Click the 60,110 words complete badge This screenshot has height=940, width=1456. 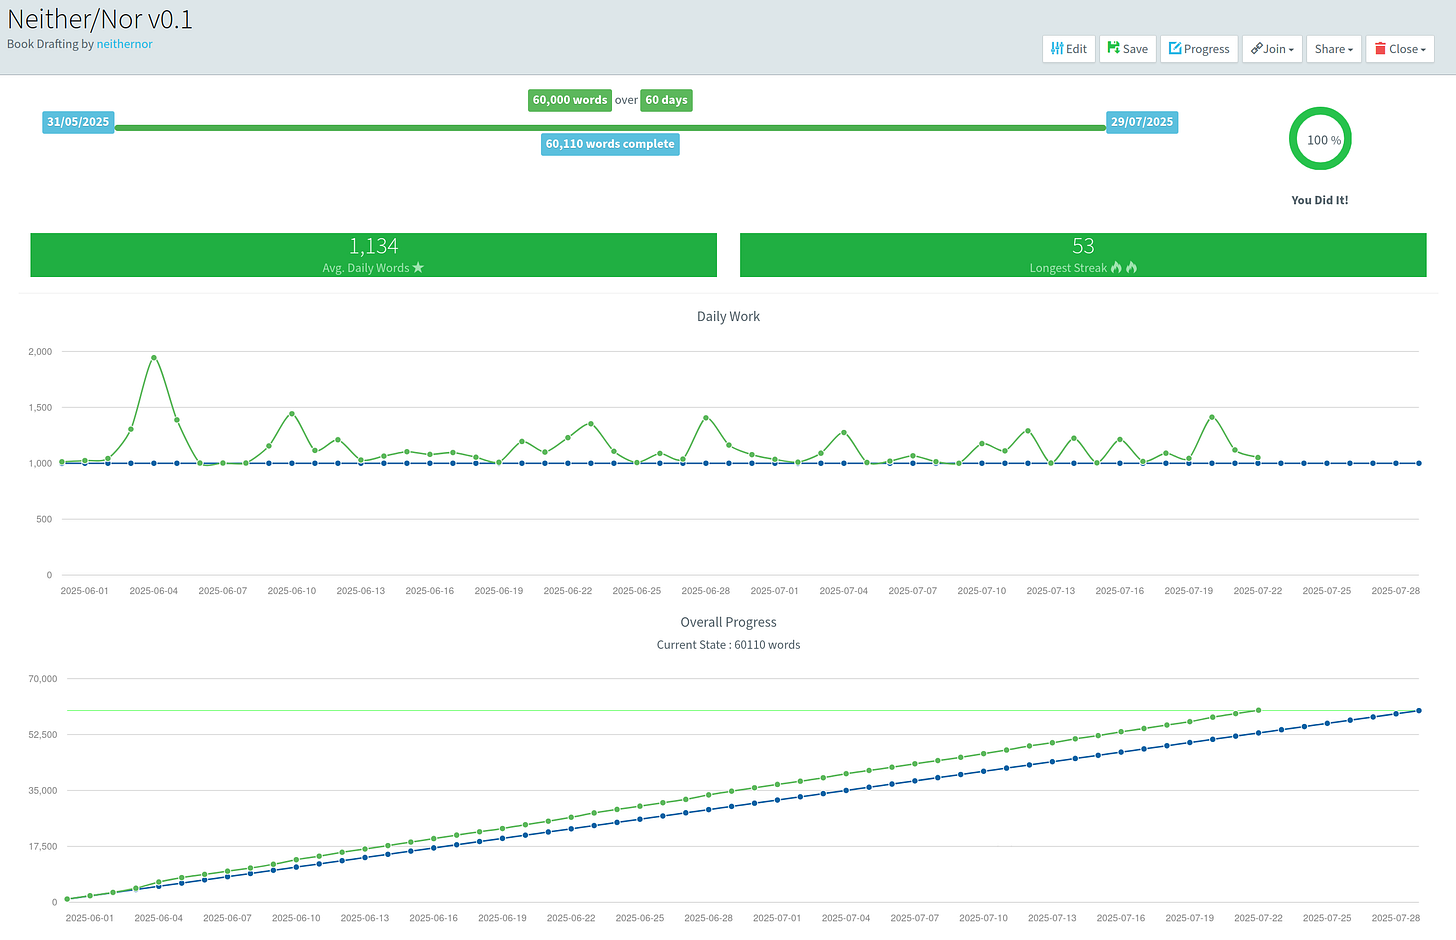tap(610, 144)
